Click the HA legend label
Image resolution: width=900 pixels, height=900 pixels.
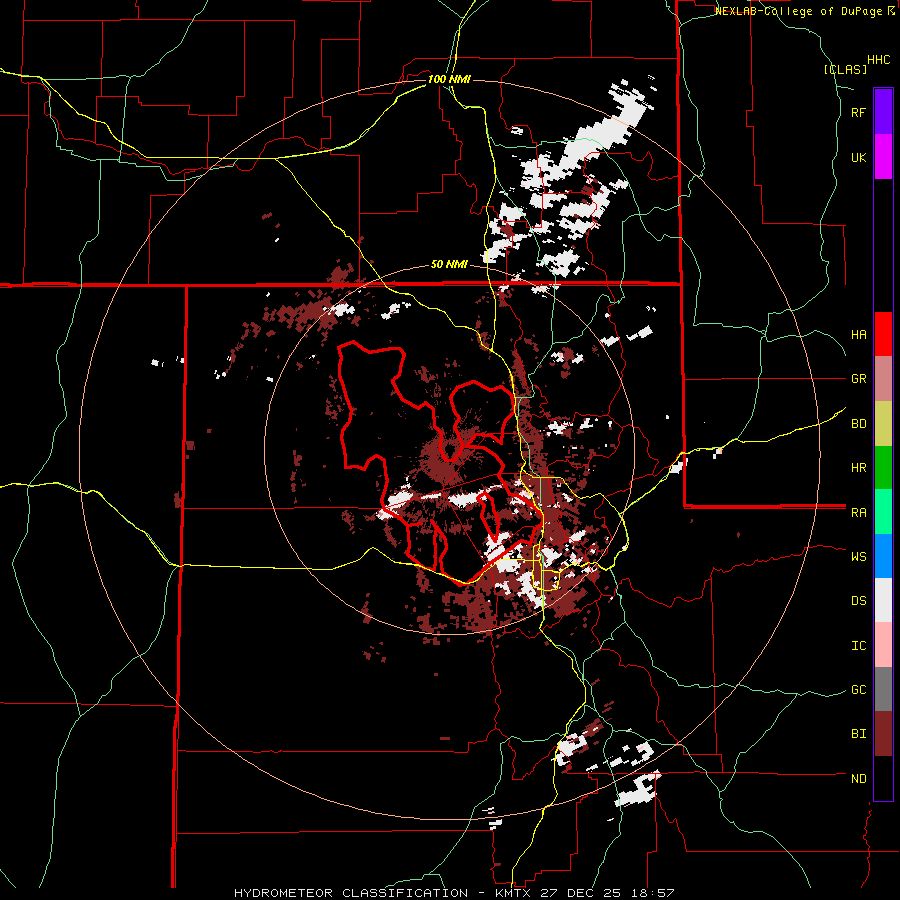(x=859, y=335)
